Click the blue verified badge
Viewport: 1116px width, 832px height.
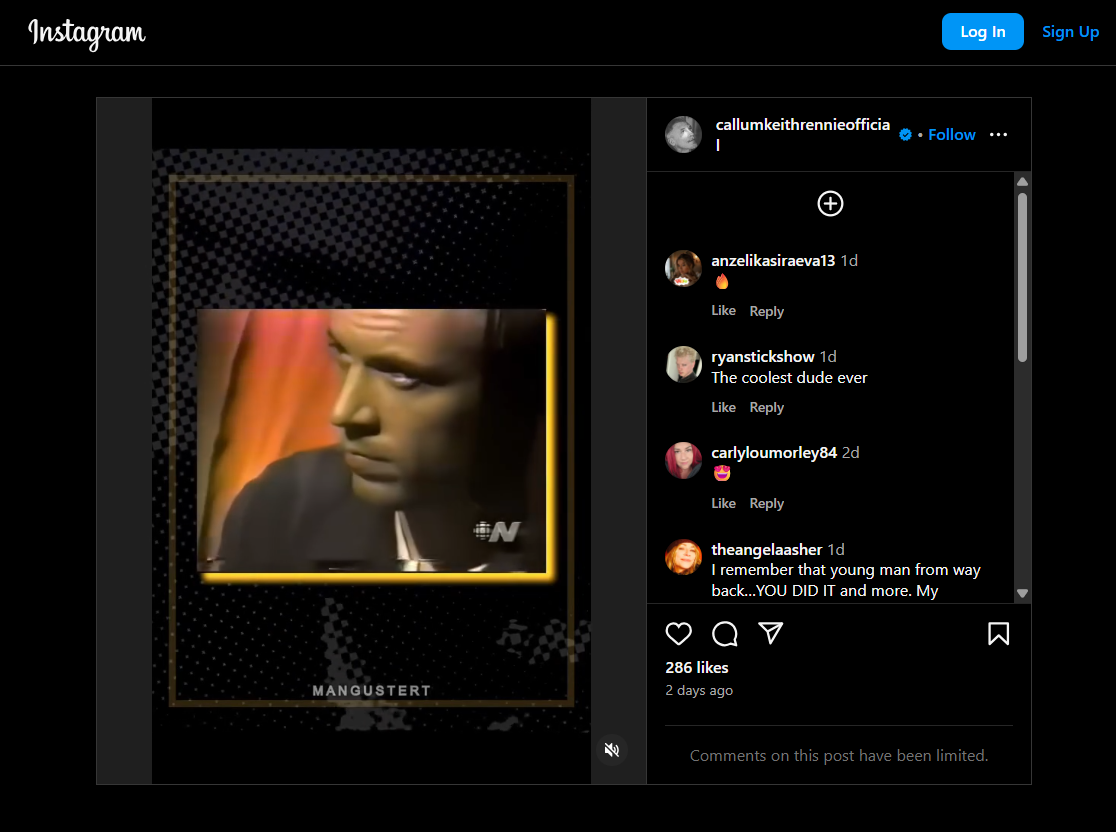coord(905,135)
